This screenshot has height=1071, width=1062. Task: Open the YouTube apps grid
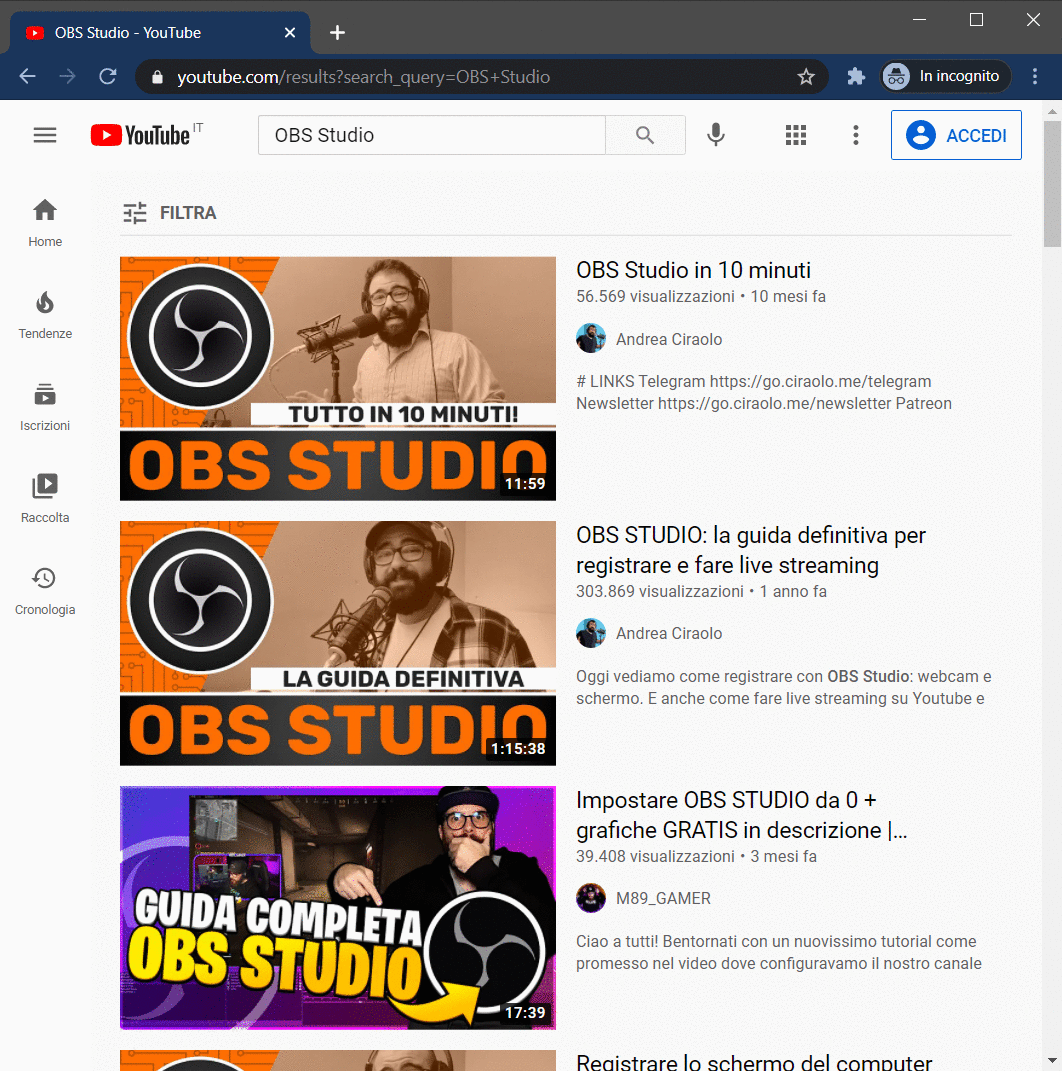[x=796, y=135]
